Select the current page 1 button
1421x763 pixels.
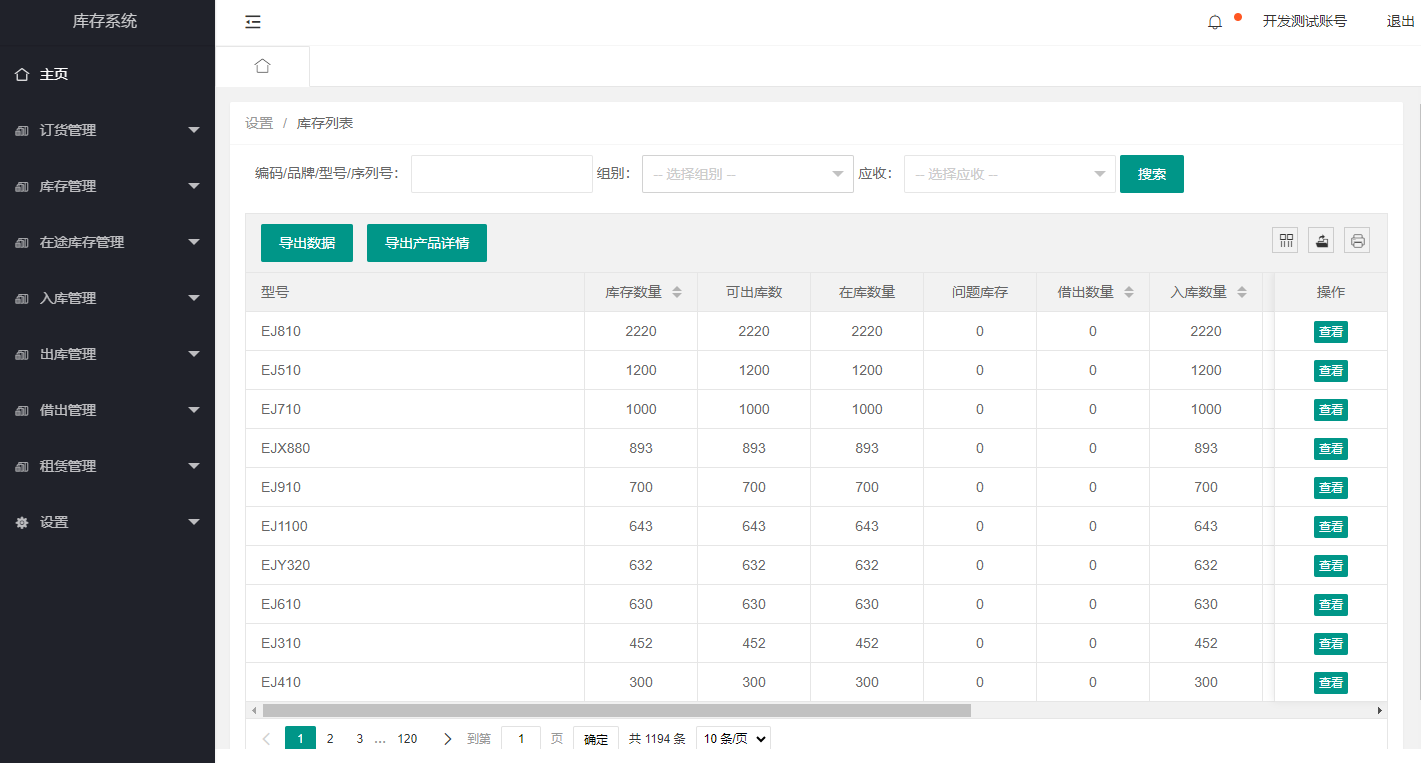(x=300, y=739)
